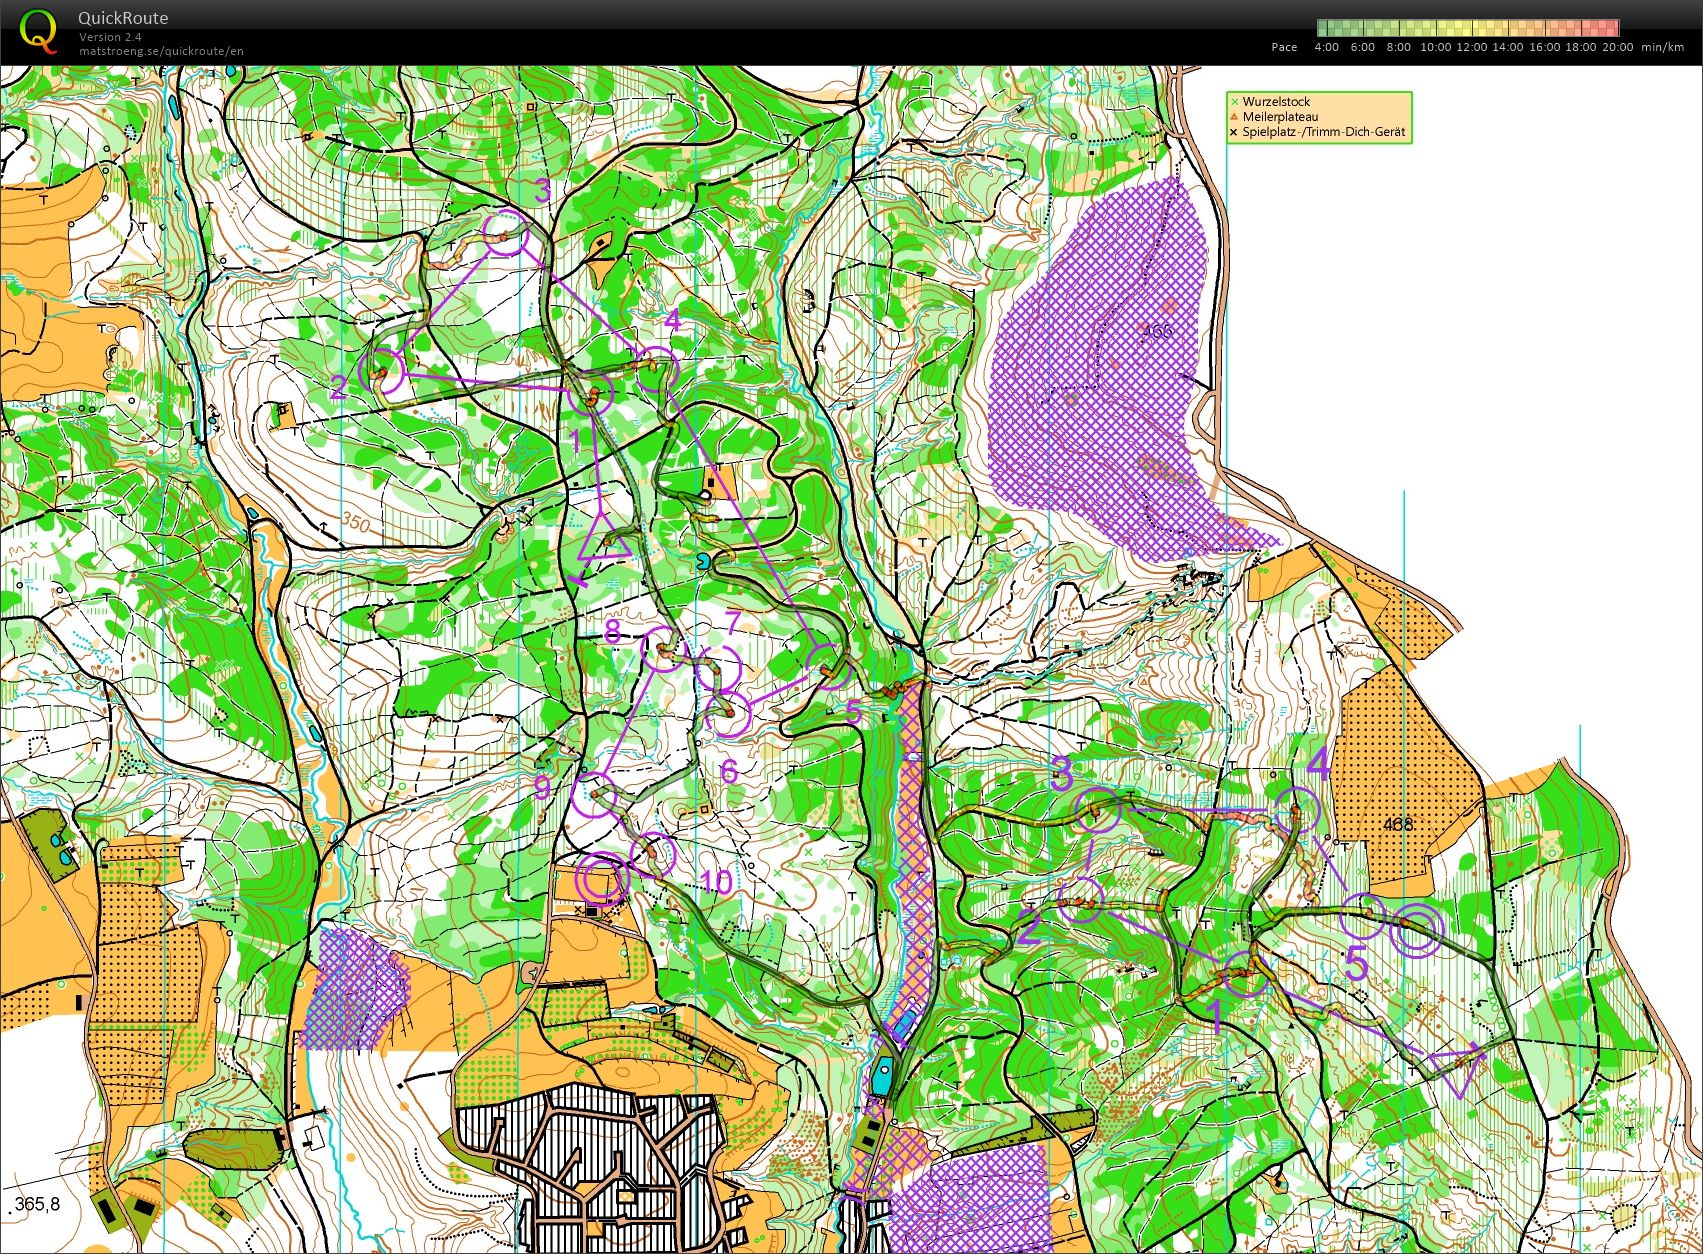Click the 350 contour label
Image resolution: width=1703 pixels, height=1254 pixels.
[x=356, y=524]
